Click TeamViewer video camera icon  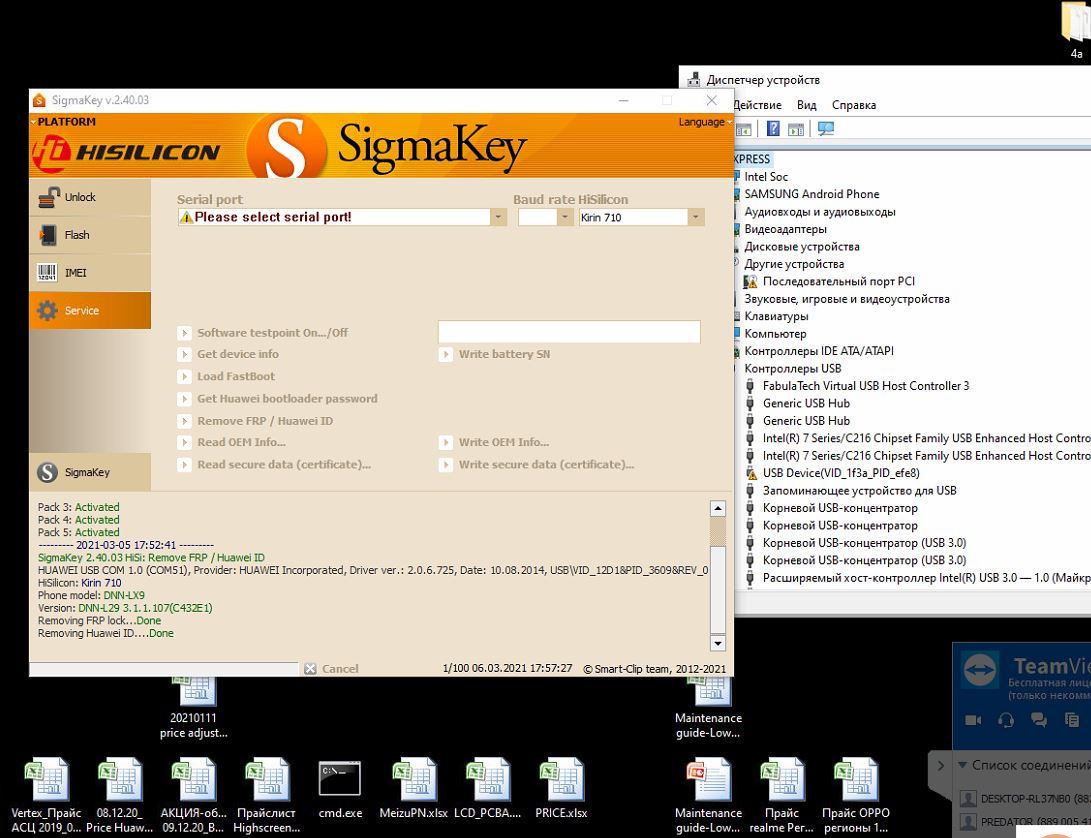tap(973, 720)
